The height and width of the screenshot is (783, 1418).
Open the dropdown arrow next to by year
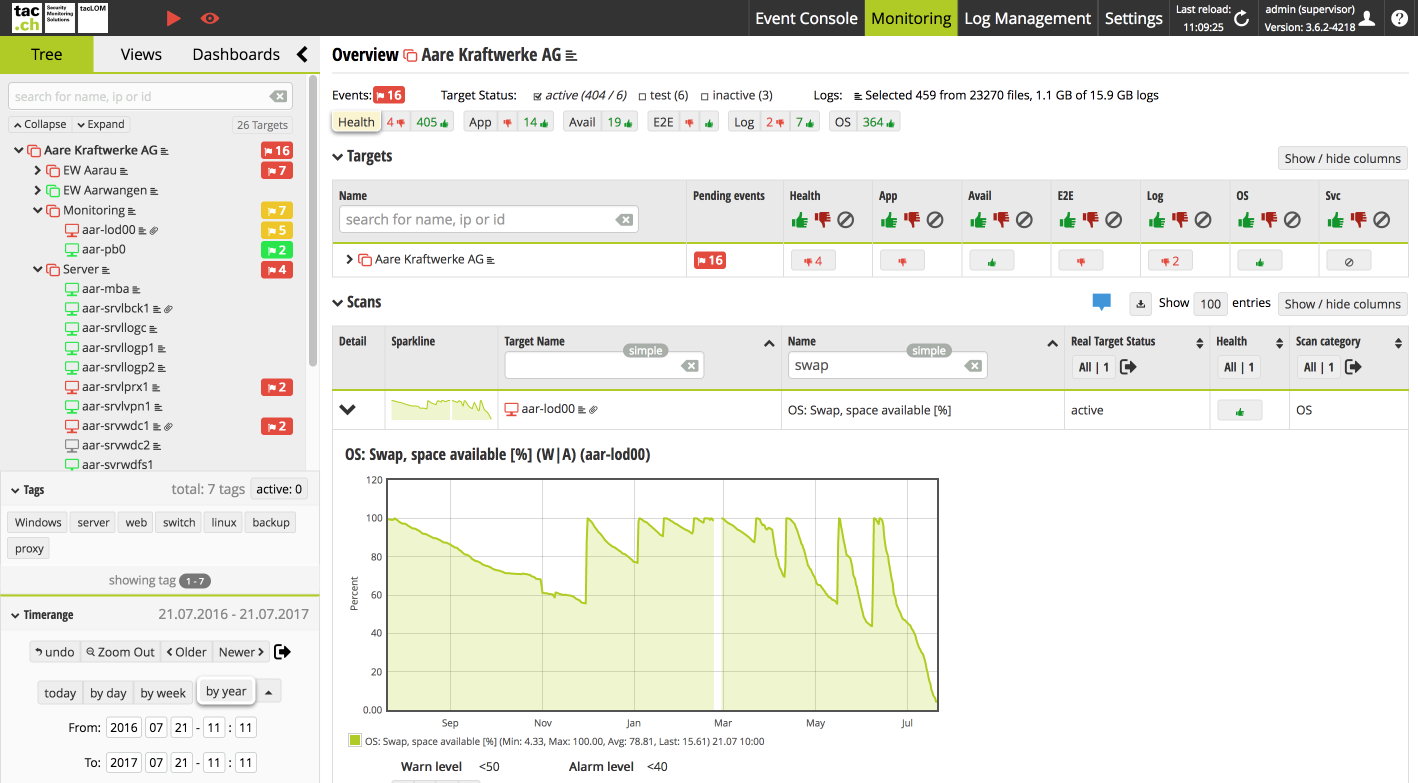tap(270, 692)
